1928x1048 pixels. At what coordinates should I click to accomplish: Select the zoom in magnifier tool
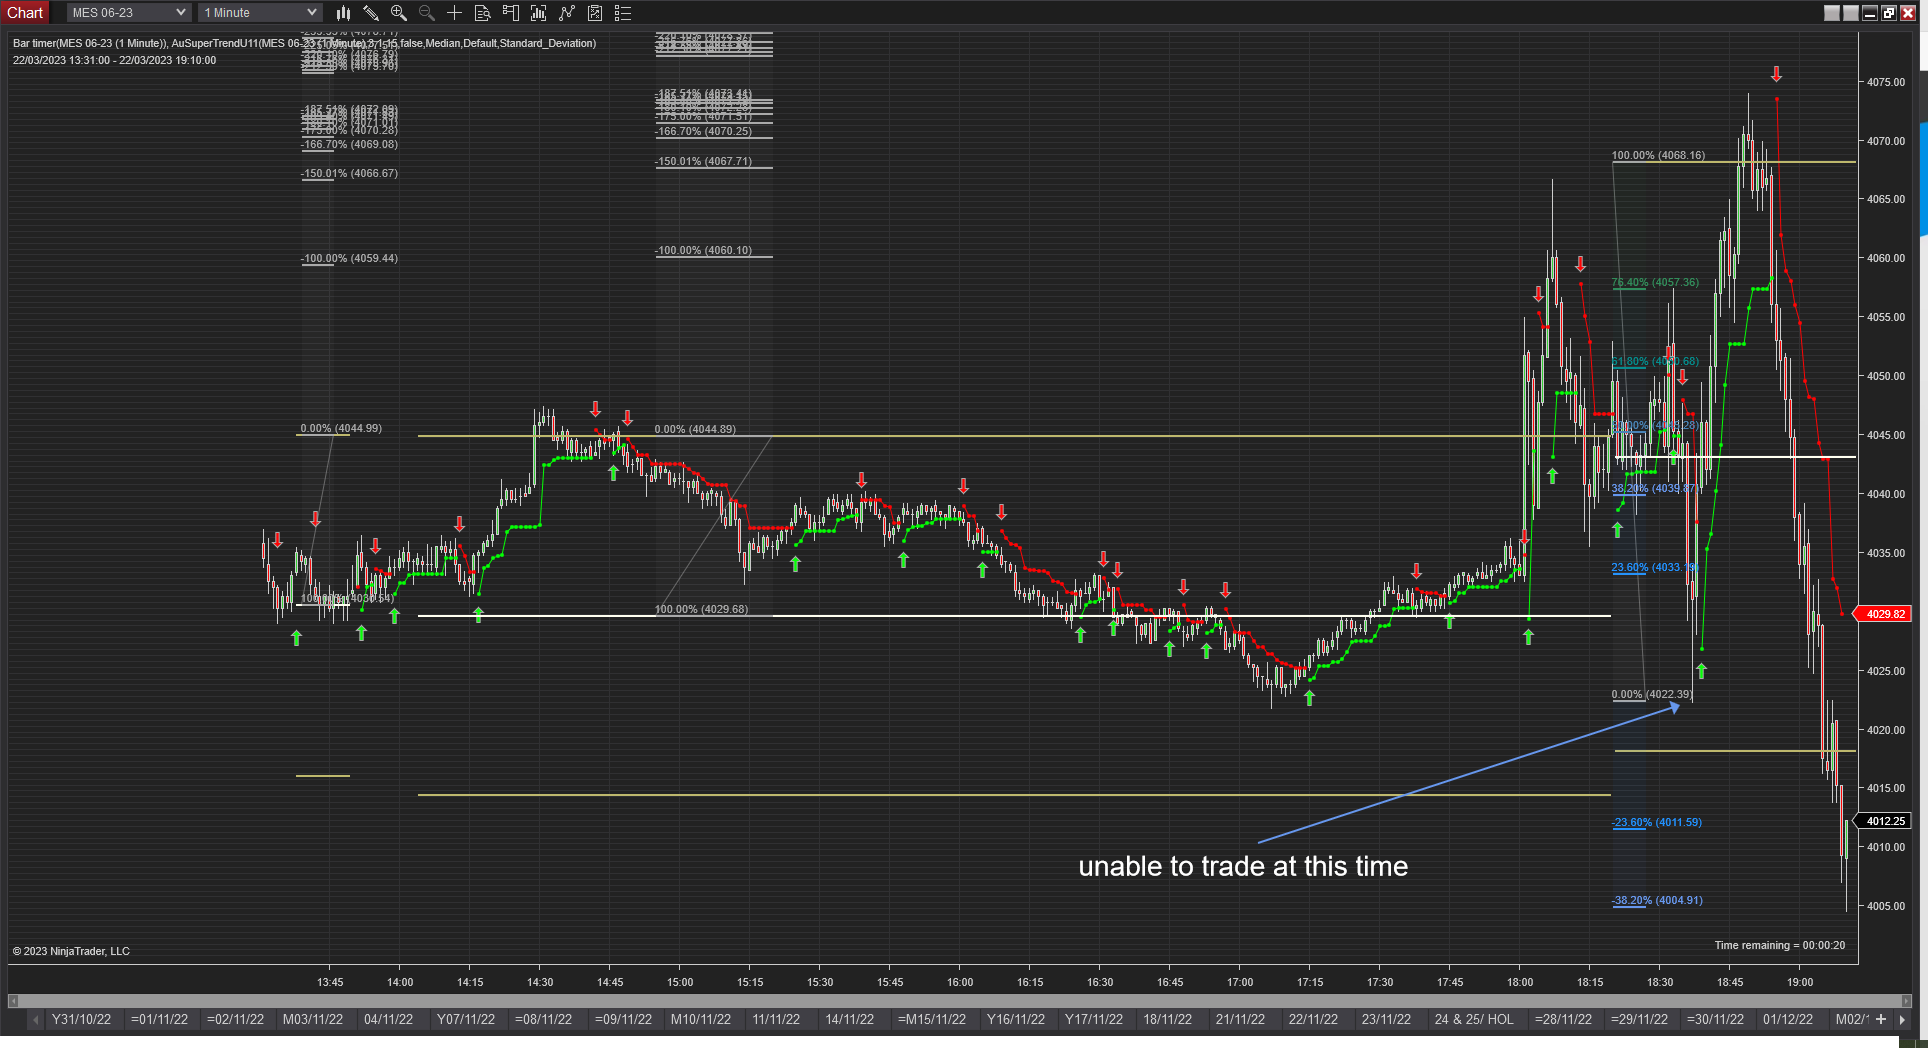tap(399, 13)
